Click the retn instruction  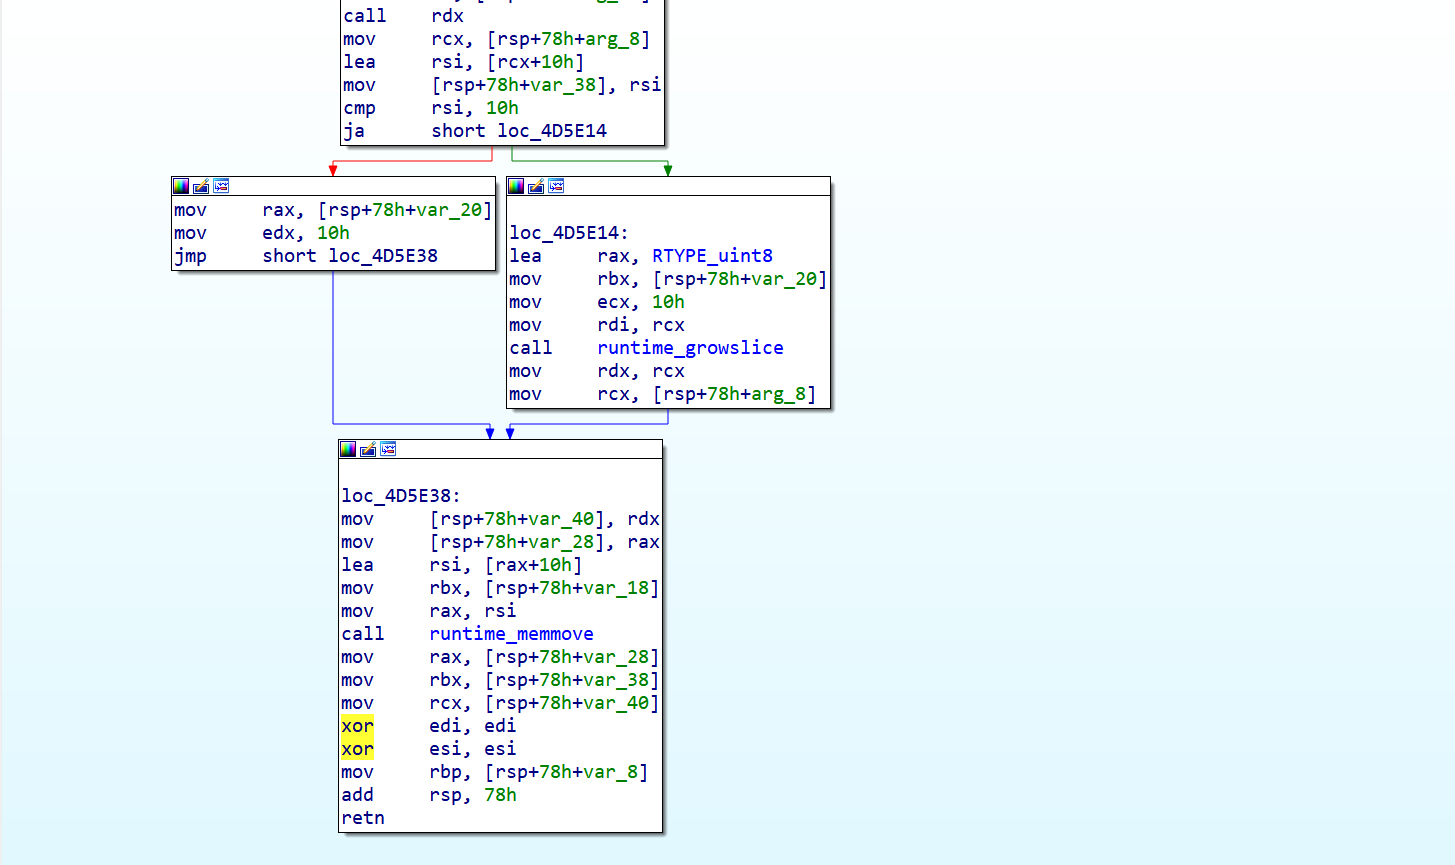[x=363, y=818]
